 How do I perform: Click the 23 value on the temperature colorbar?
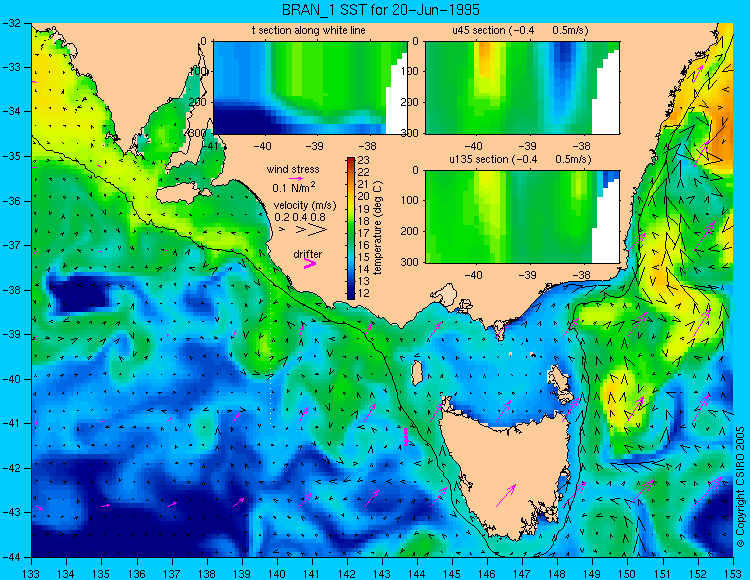coord(364,160)
